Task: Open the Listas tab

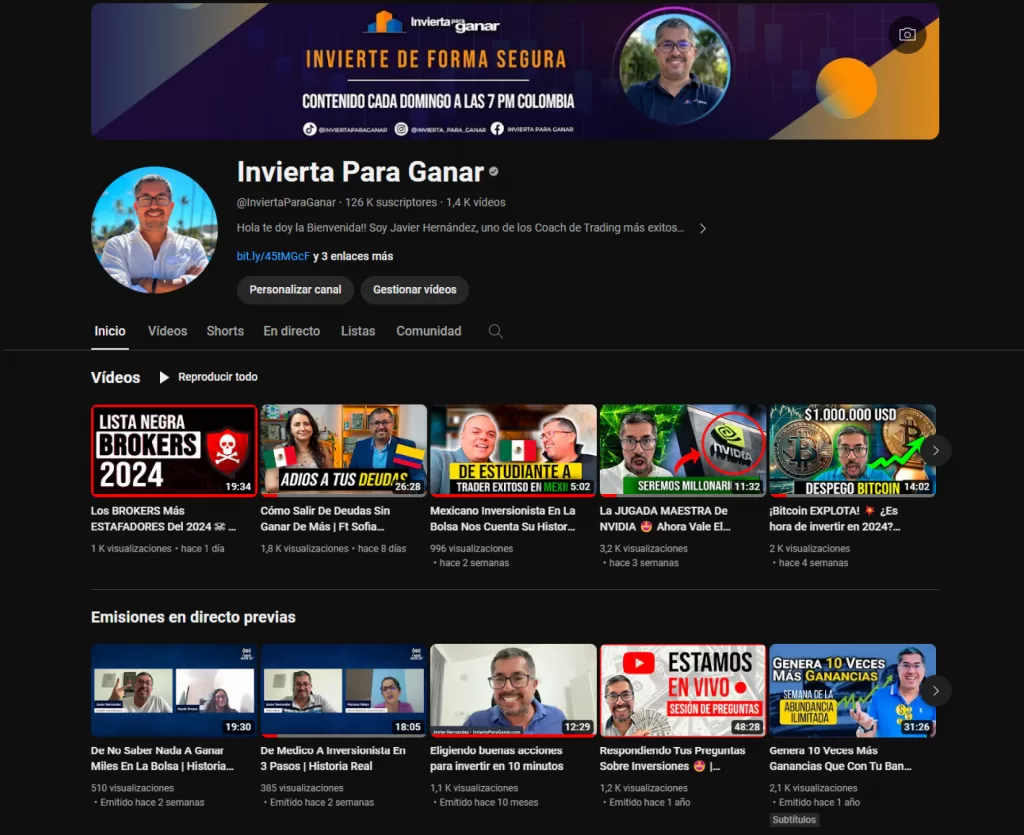Action: coord(358,331)
